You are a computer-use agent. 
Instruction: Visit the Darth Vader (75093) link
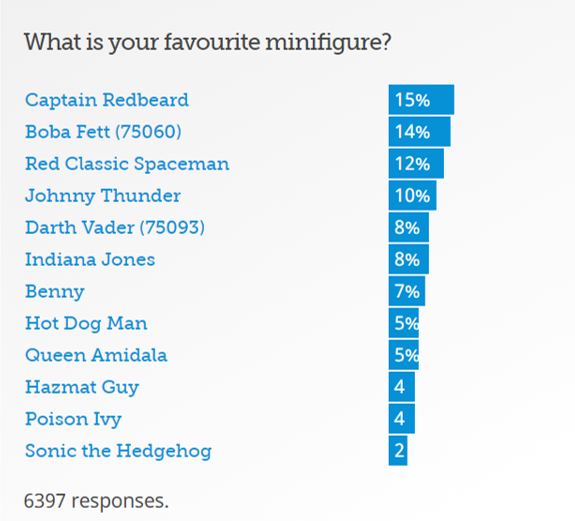tap(115, 227)
